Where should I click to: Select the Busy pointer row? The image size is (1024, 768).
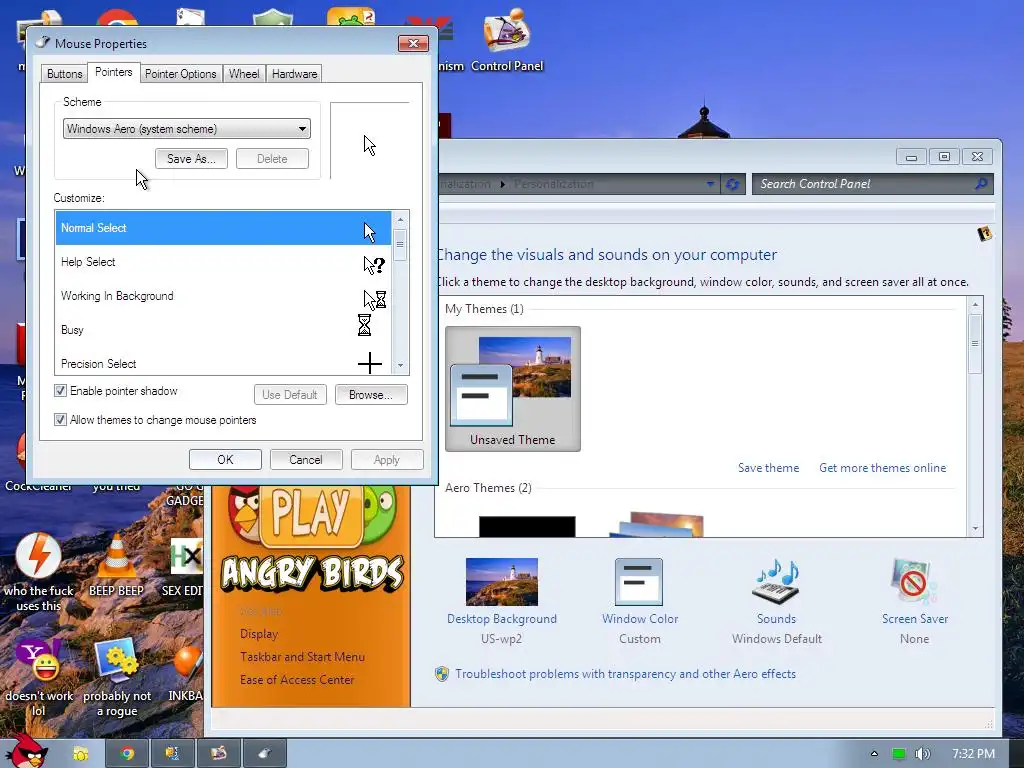(x=223, y=330)
